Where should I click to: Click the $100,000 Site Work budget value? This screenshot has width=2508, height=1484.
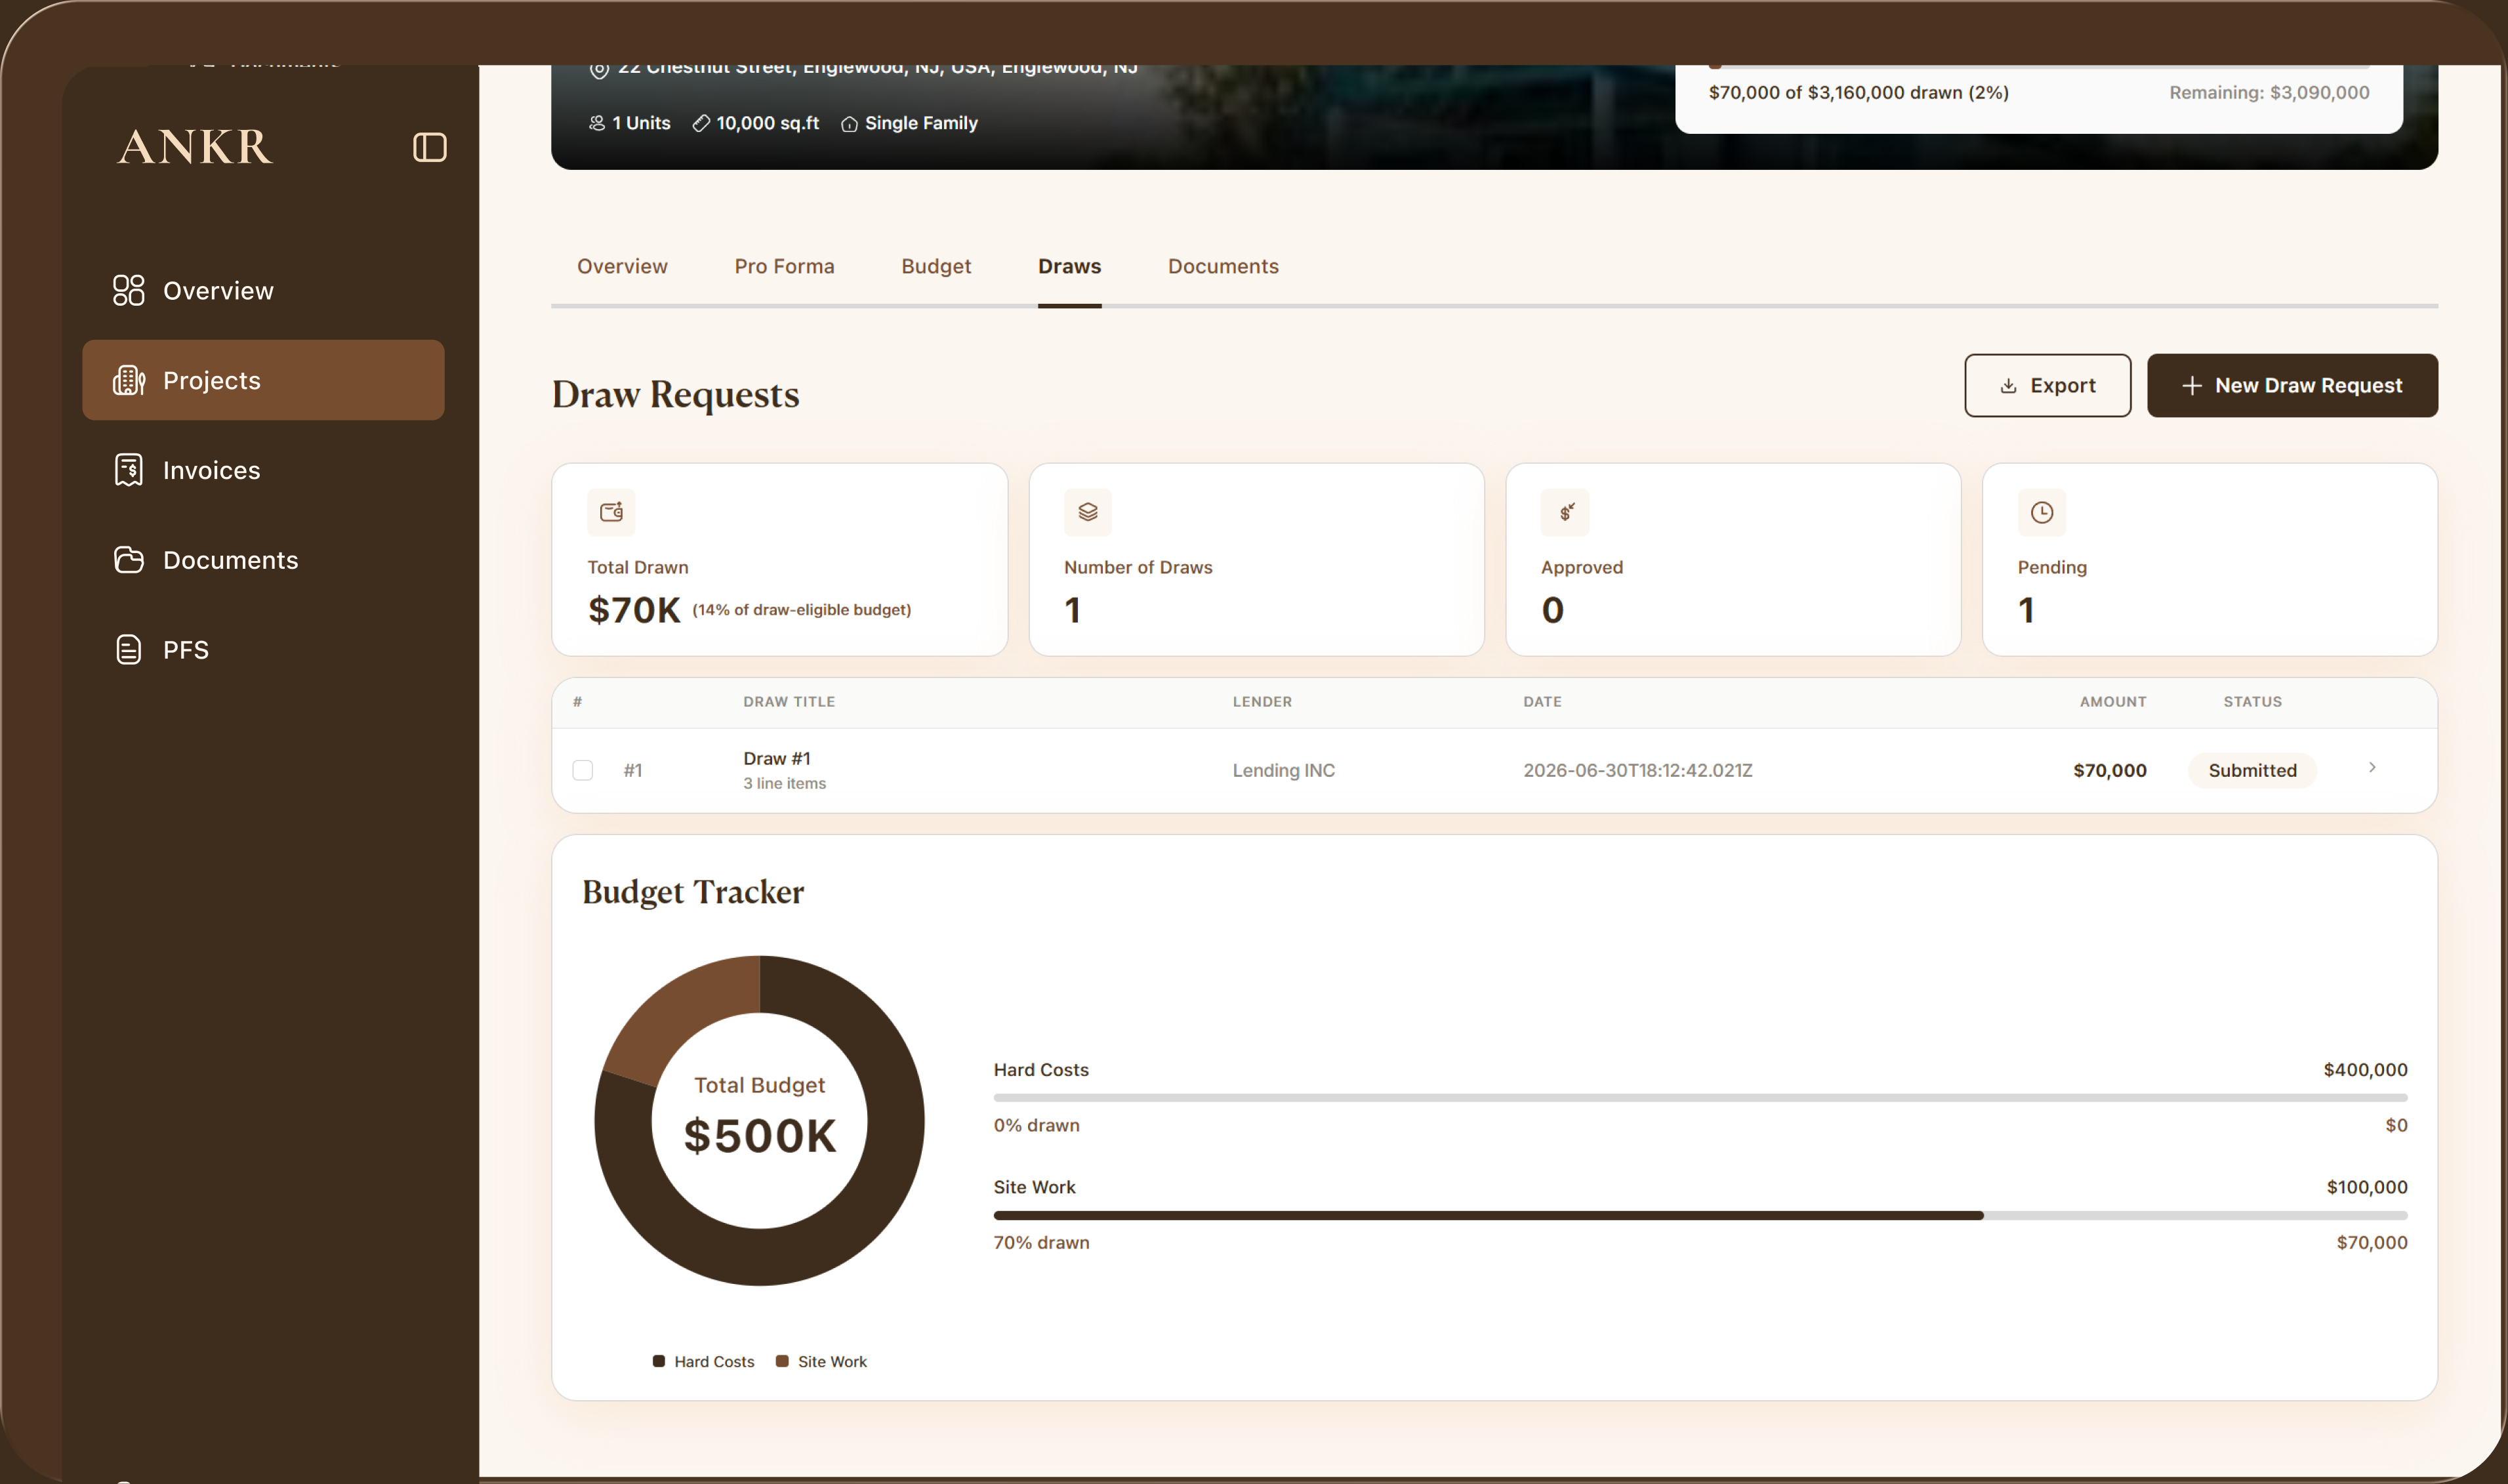tap(2366, 1188)
